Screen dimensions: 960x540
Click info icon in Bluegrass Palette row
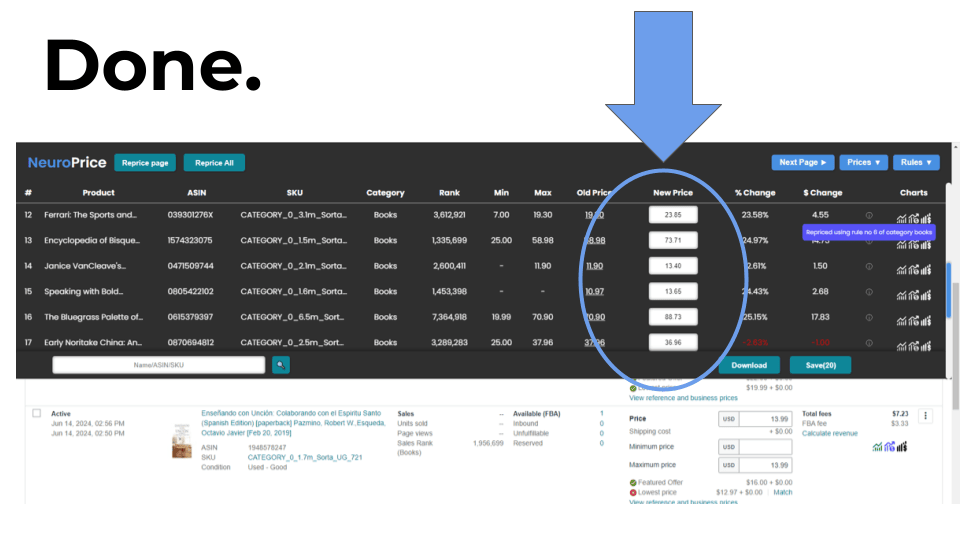[869, 318]
